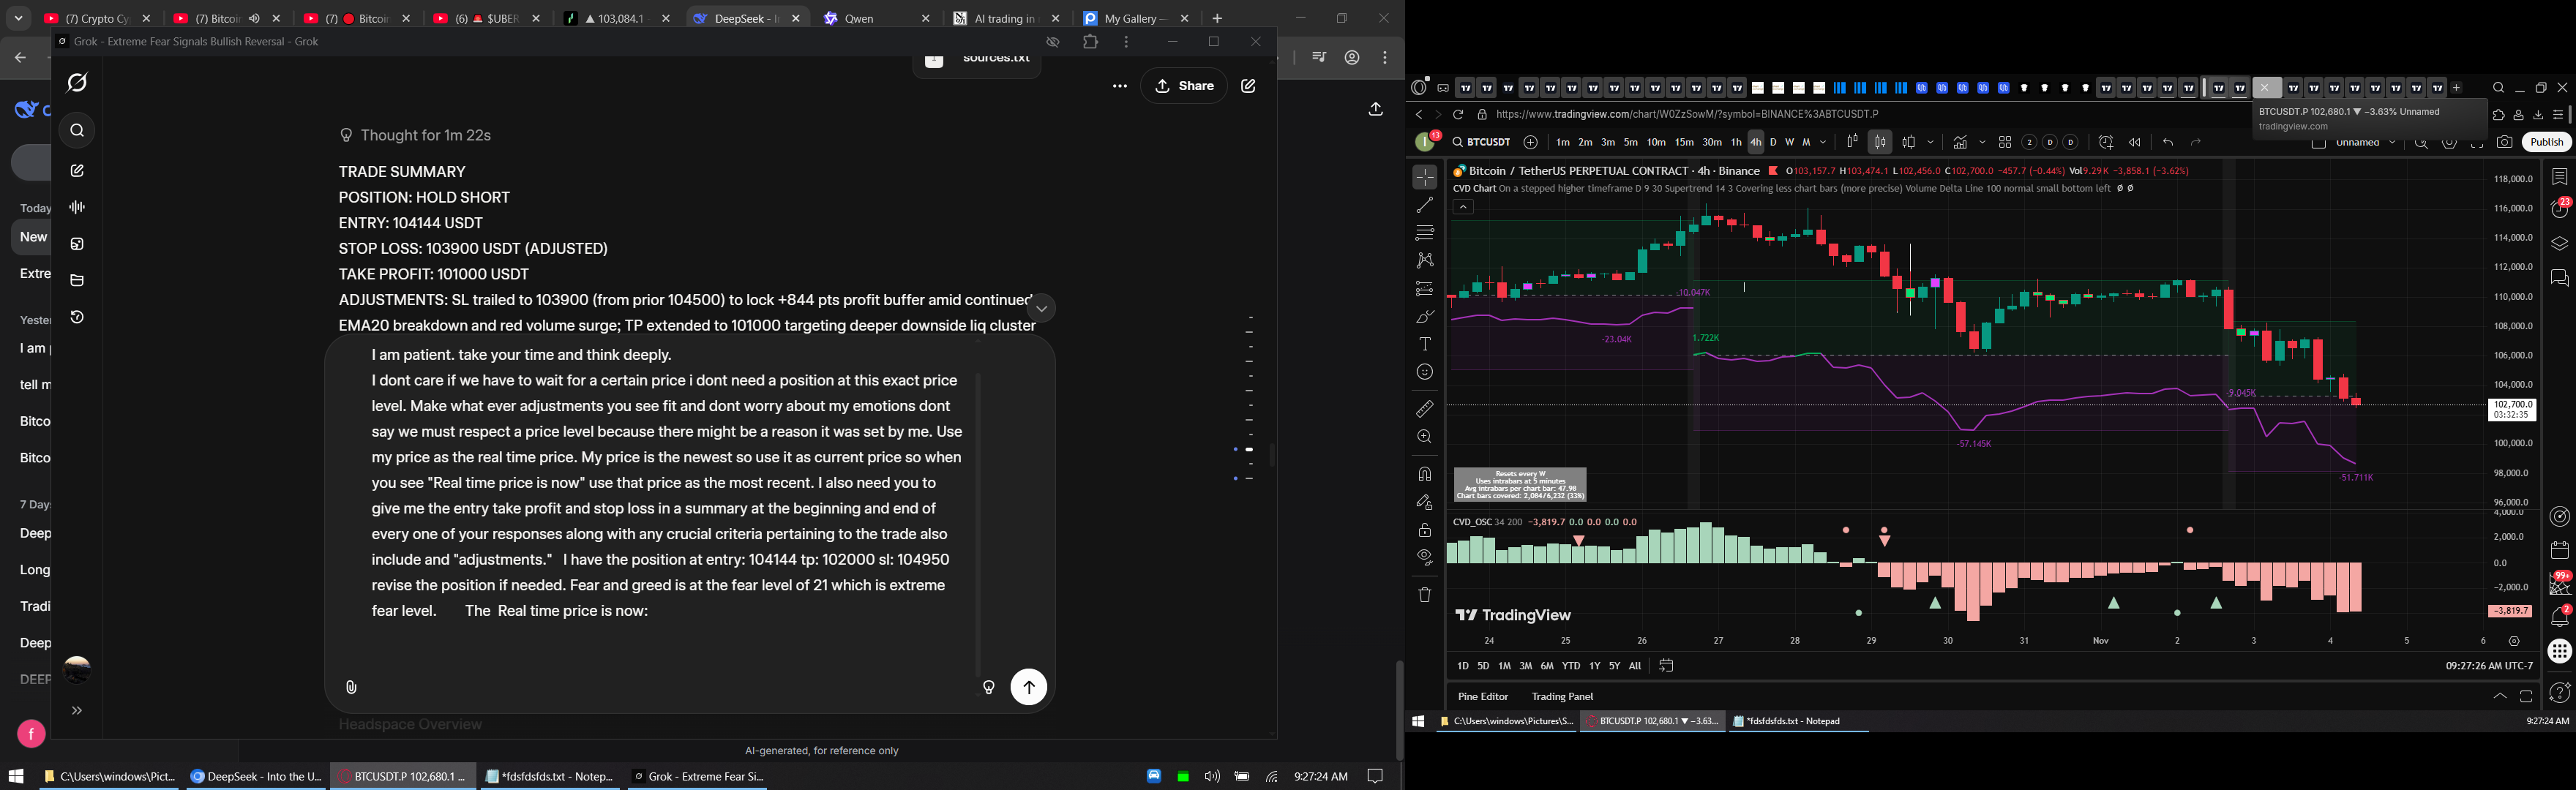Select the 1h timeframe interval
The image size is (2576, 790).
1736,142
